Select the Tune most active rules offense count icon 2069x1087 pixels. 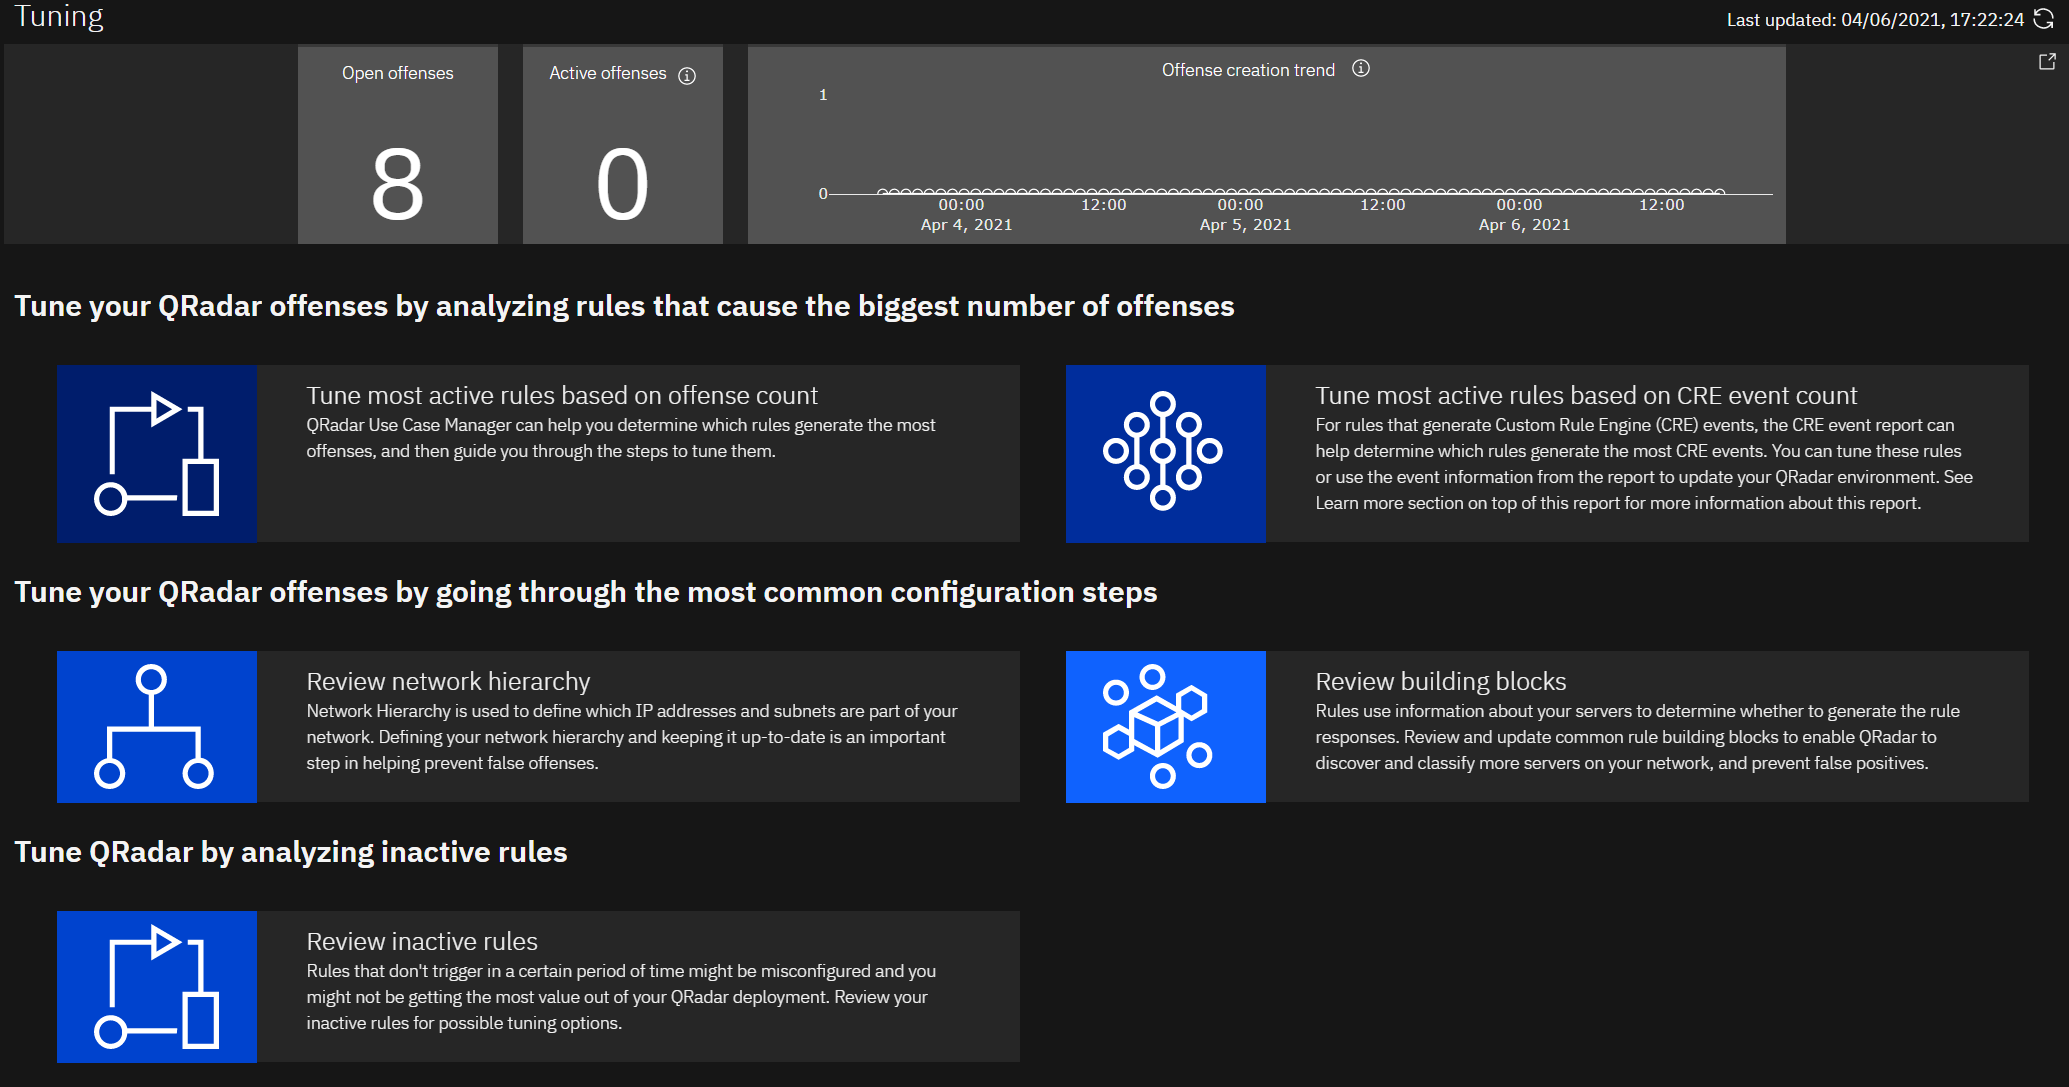(x=157, y=454)
